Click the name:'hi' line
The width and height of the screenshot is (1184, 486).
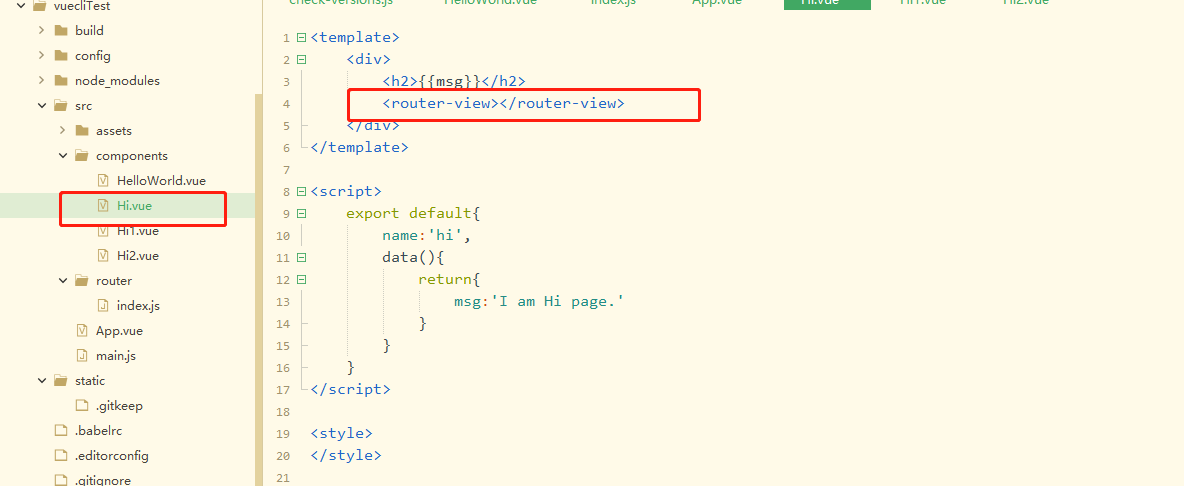[x=427, y=235]
